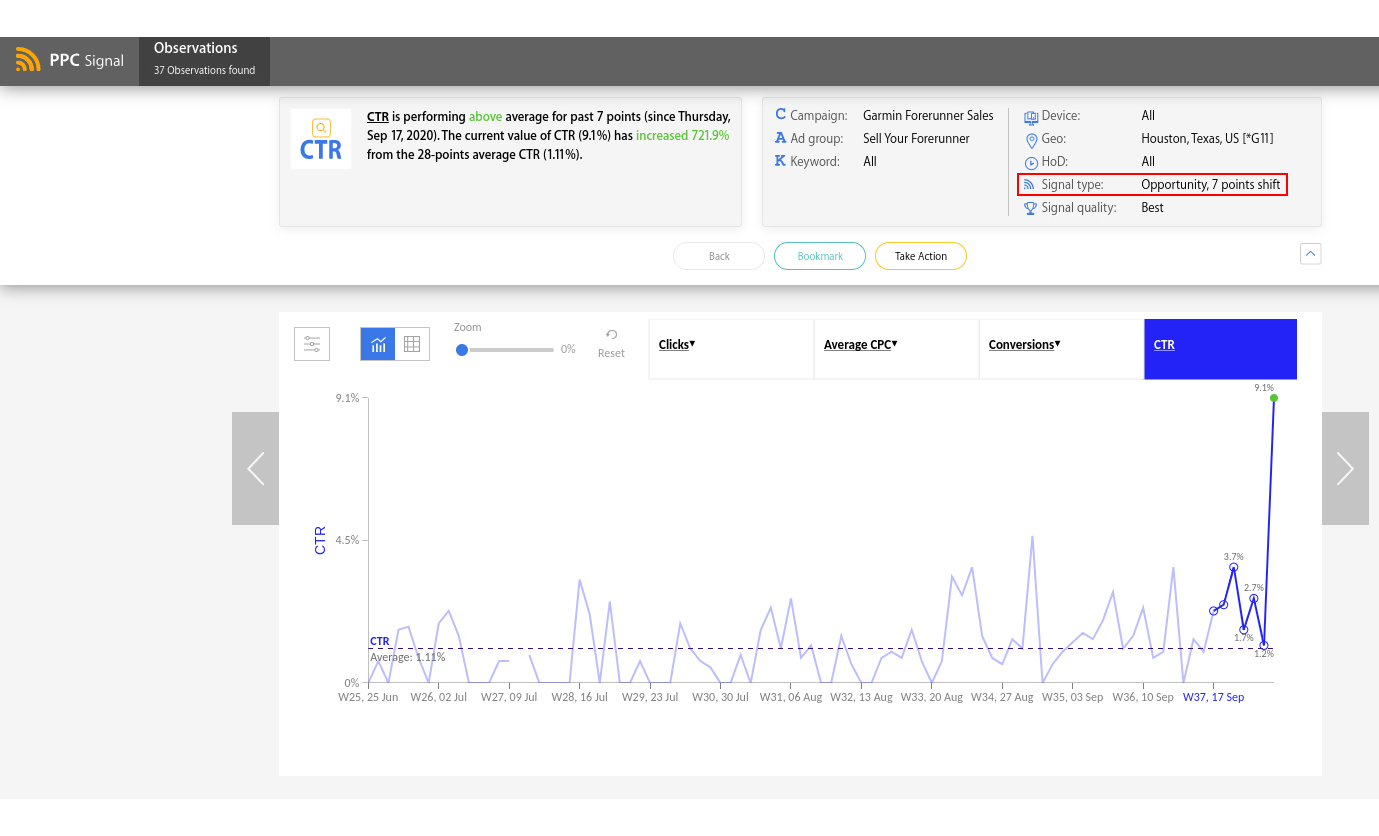The height and width of the screenshot is (836, 1379).
Task: Go to previous observation arrow
Action: coord(255,468)
